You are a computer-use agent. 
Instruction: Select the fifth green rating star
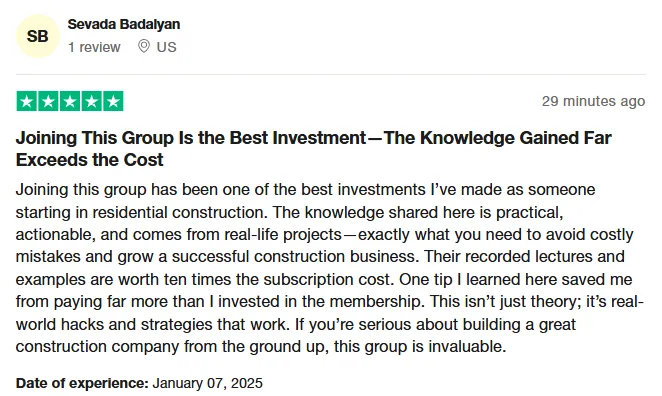[113, 101]
